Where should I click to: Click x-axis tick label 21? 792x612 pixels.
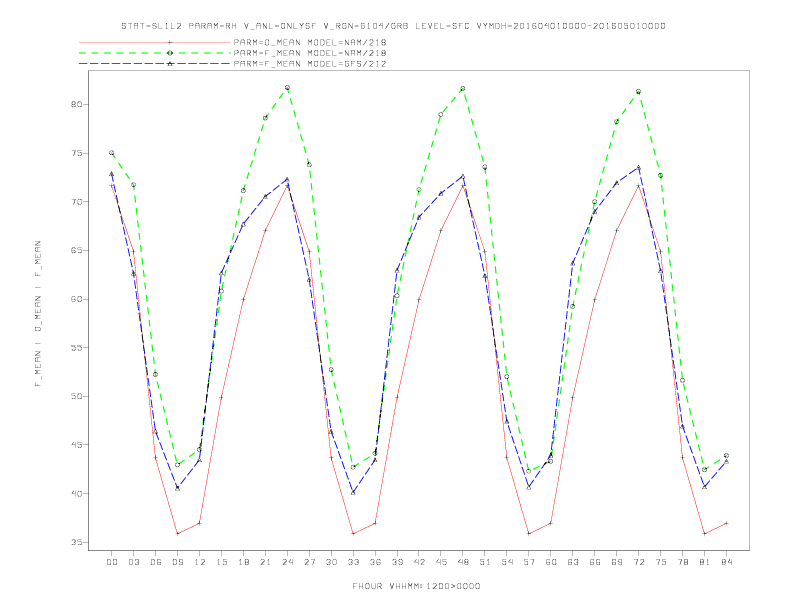point(266,562)
